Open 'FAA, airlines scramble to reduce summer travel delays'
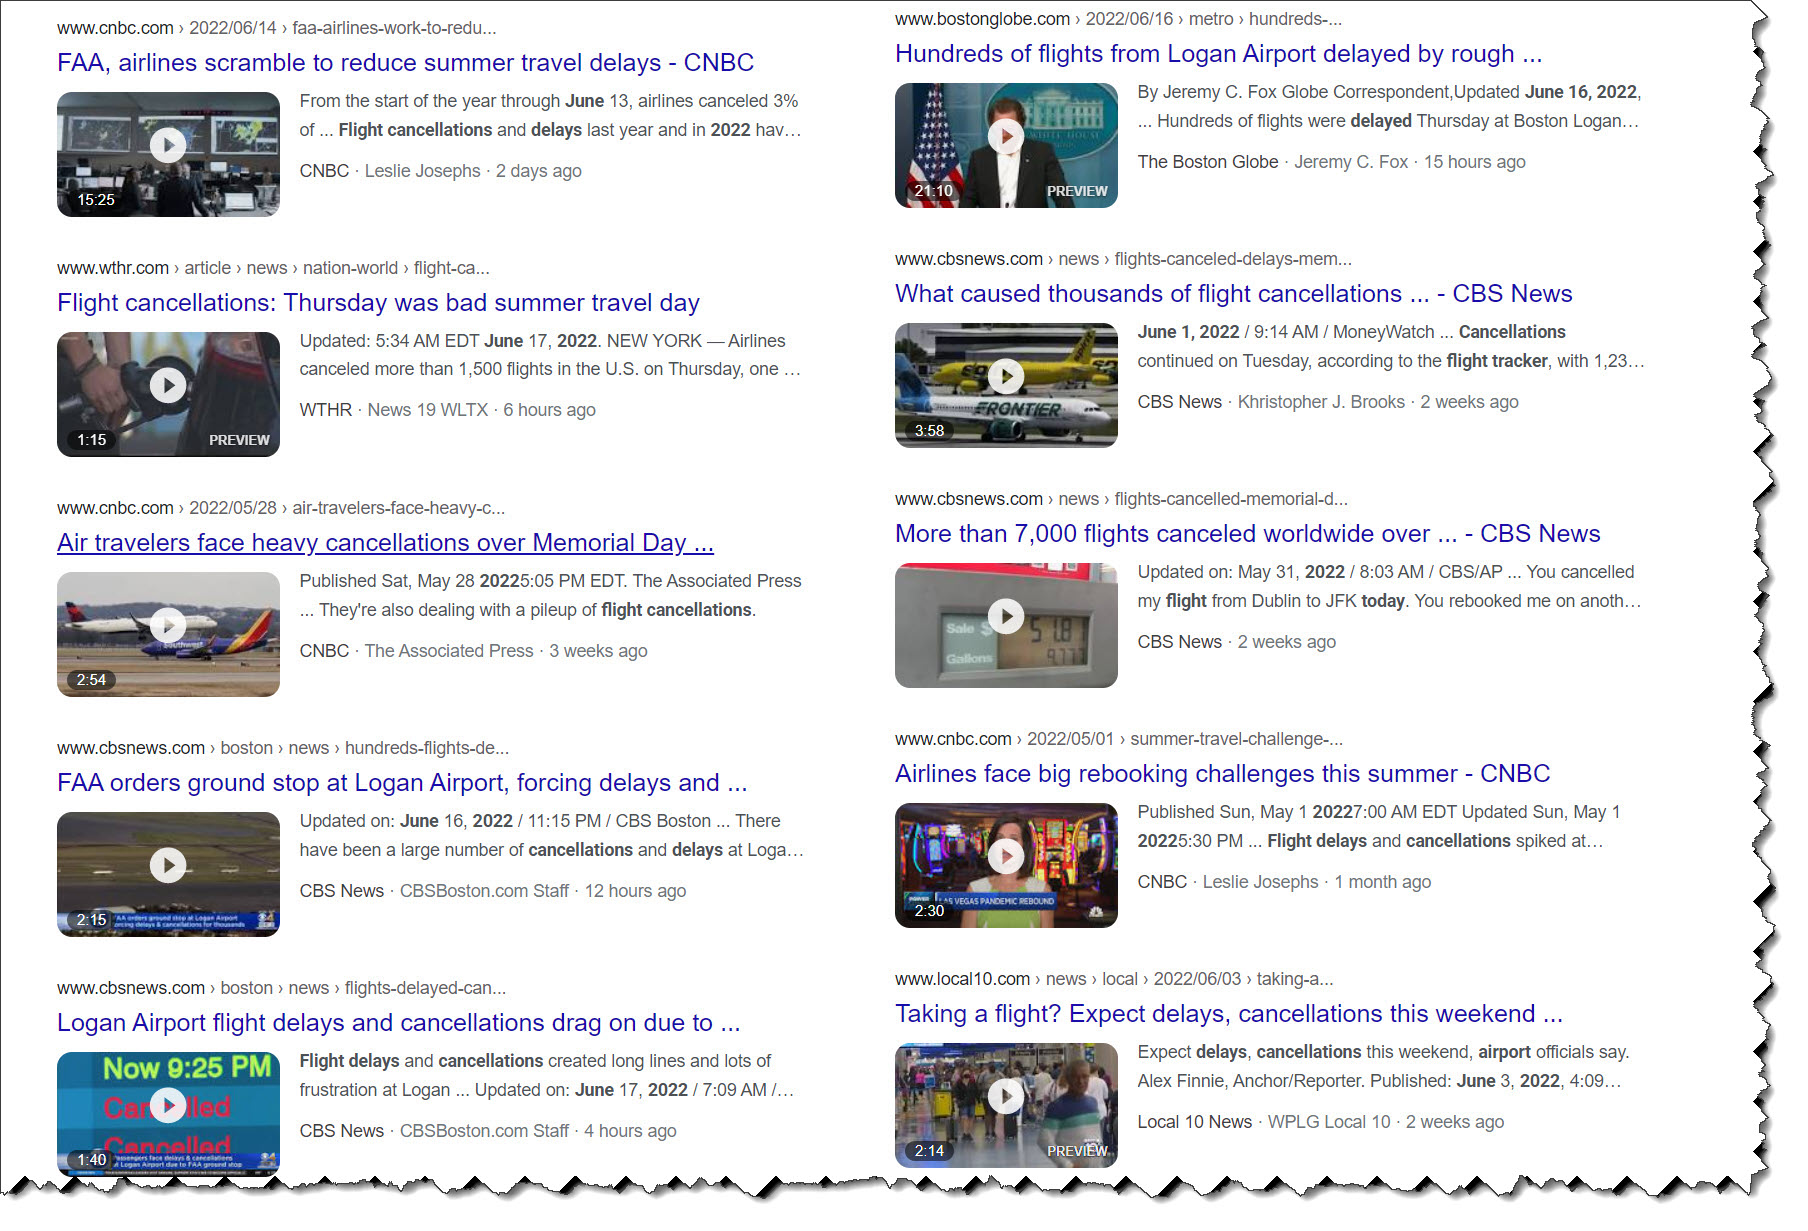The height and width of the screenshot is (1231, 1808). (x=405, y=63)
